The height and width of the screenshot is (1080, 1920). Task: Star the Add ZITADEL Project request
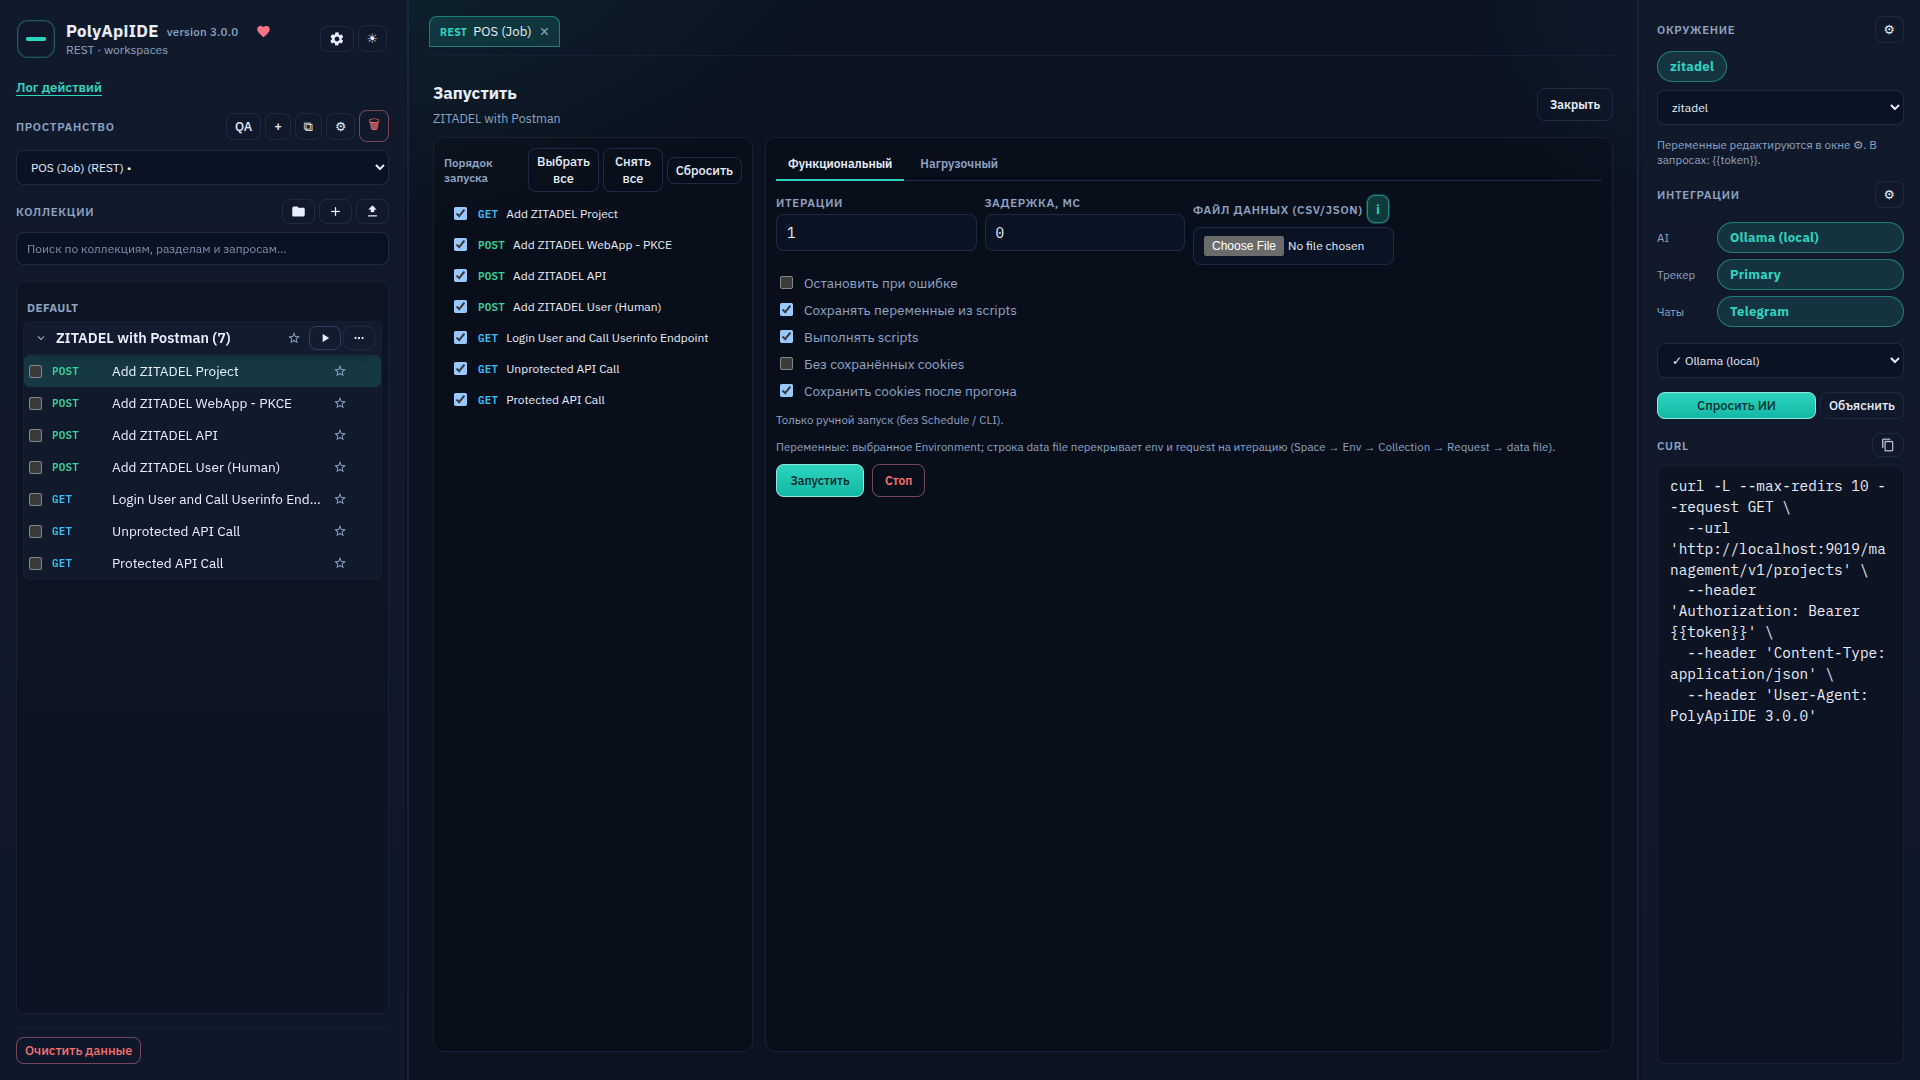point(340,372)
